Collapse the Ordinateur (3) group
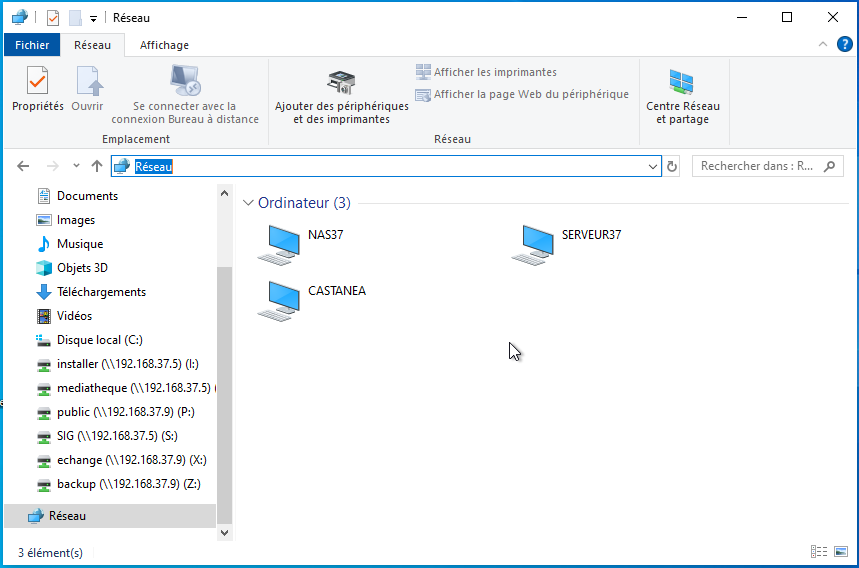The image size is (859, 568). (x=248, y=203)
